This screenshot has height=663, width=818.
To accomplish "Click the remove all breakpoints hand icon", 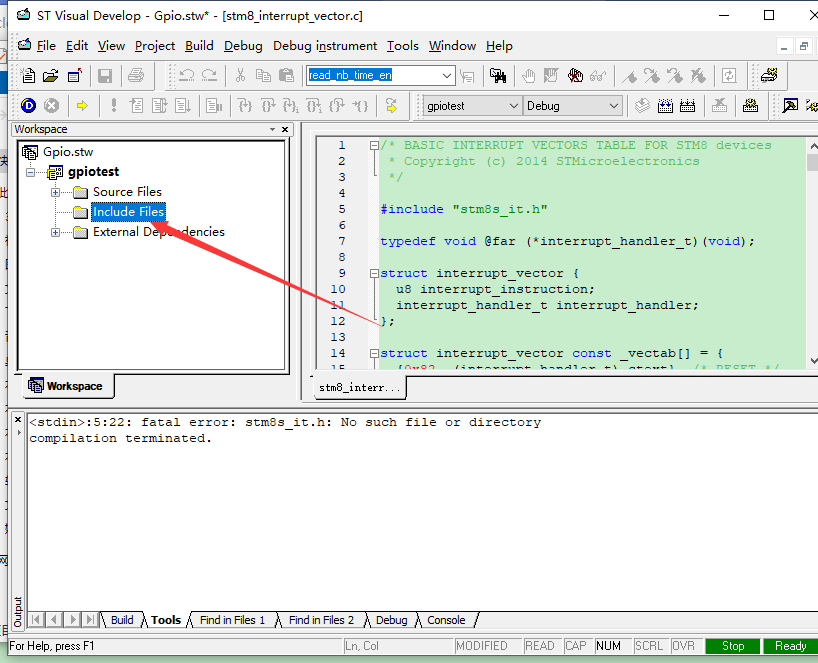I will coord(575,76).
